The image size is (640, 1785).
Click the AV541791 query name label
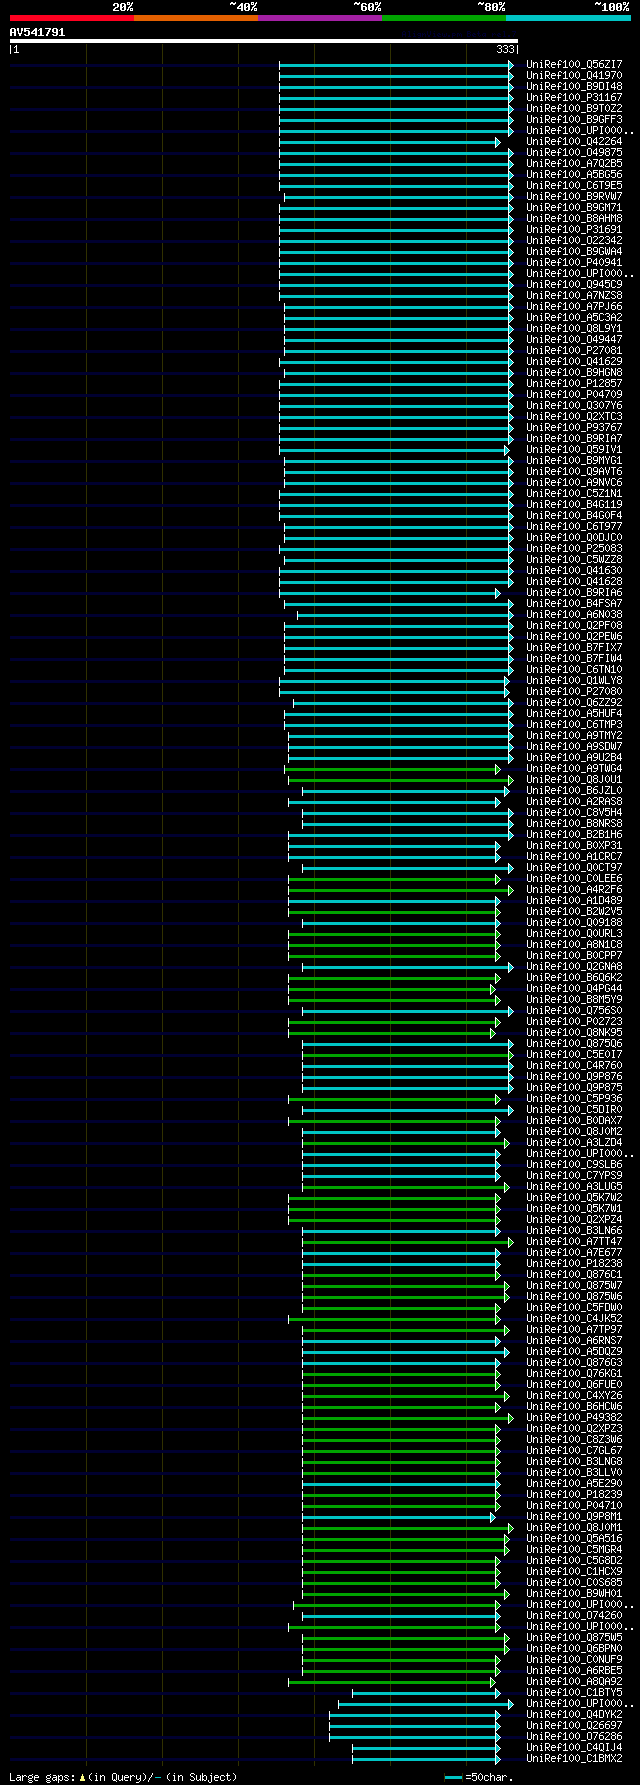[37, 32]
